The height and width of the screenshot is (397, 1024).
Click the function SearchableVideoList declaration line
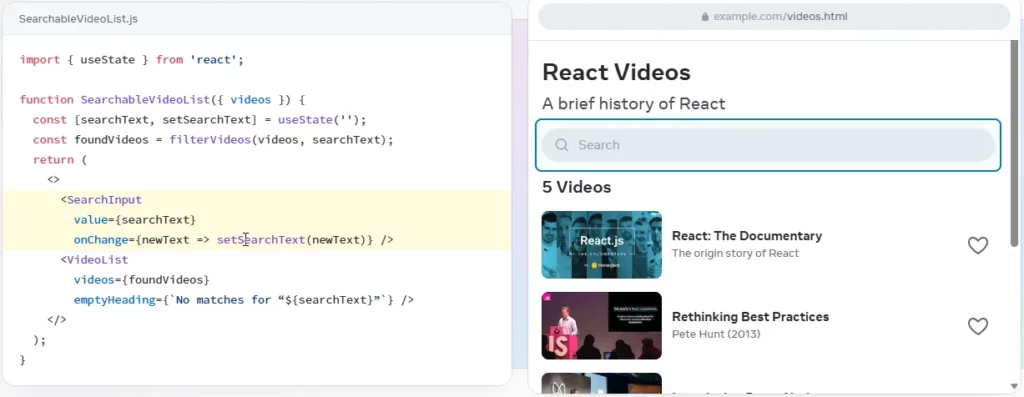click(163, 100)
